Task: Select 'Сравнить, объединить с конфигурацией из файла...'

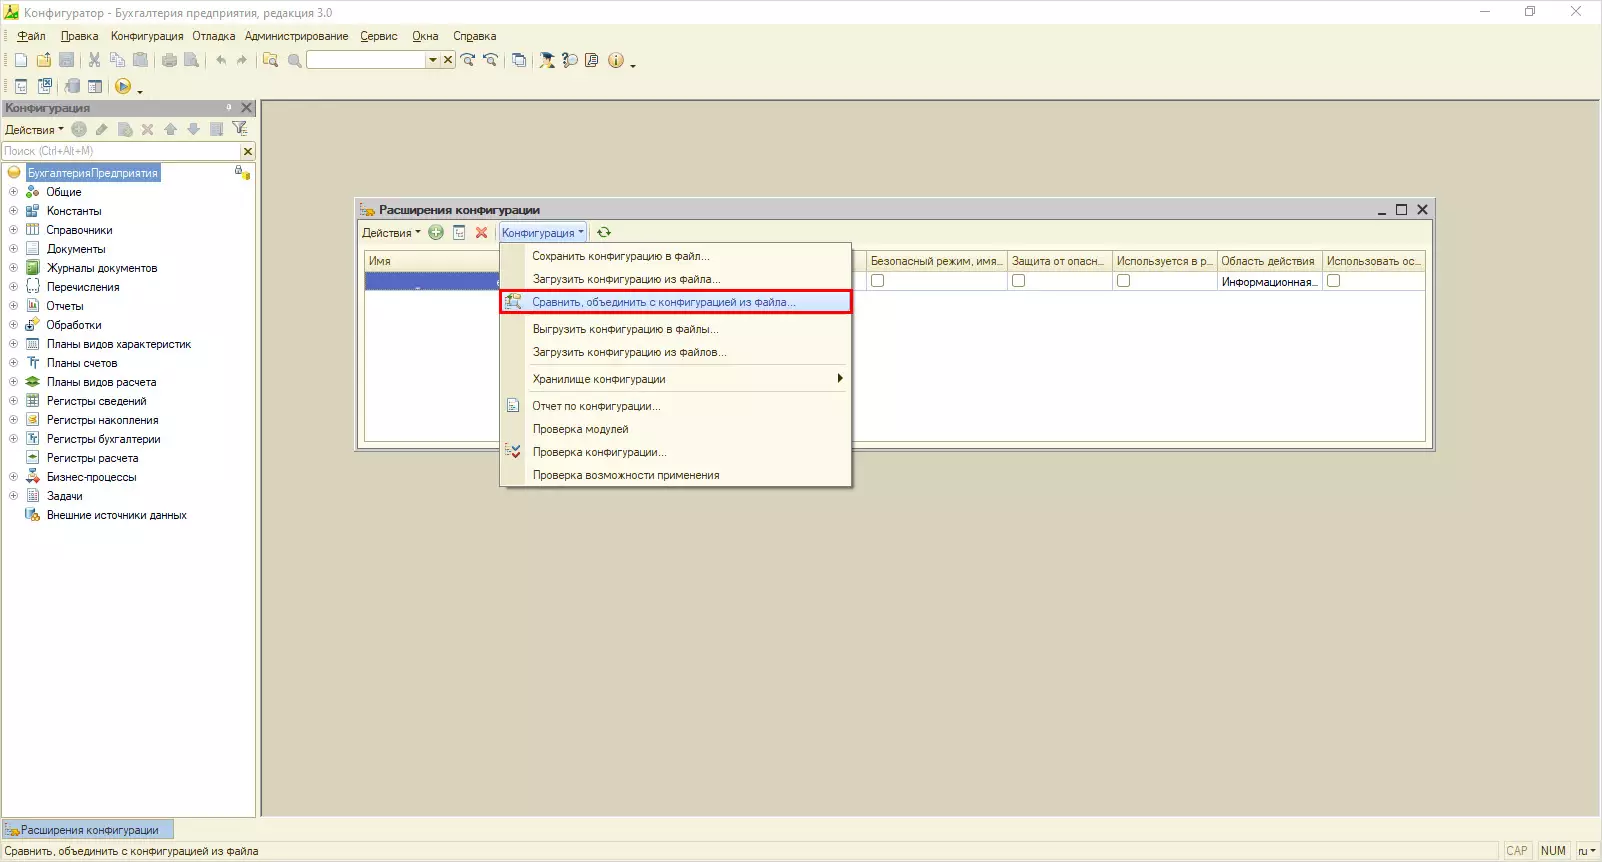Action: pos(664,302)
